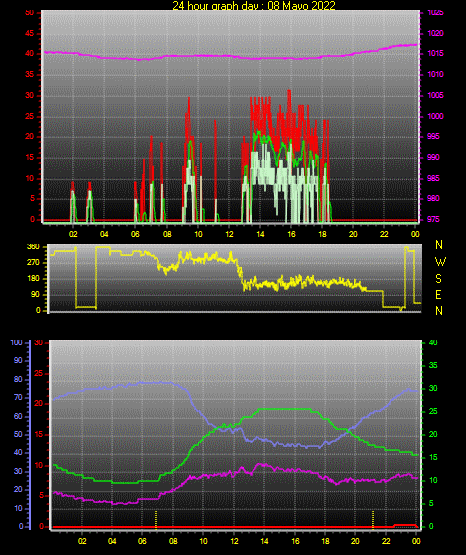Viewport: 466px width, 555px height.
Task: Click the blue 100 humidity axis label
Action: 16,342
